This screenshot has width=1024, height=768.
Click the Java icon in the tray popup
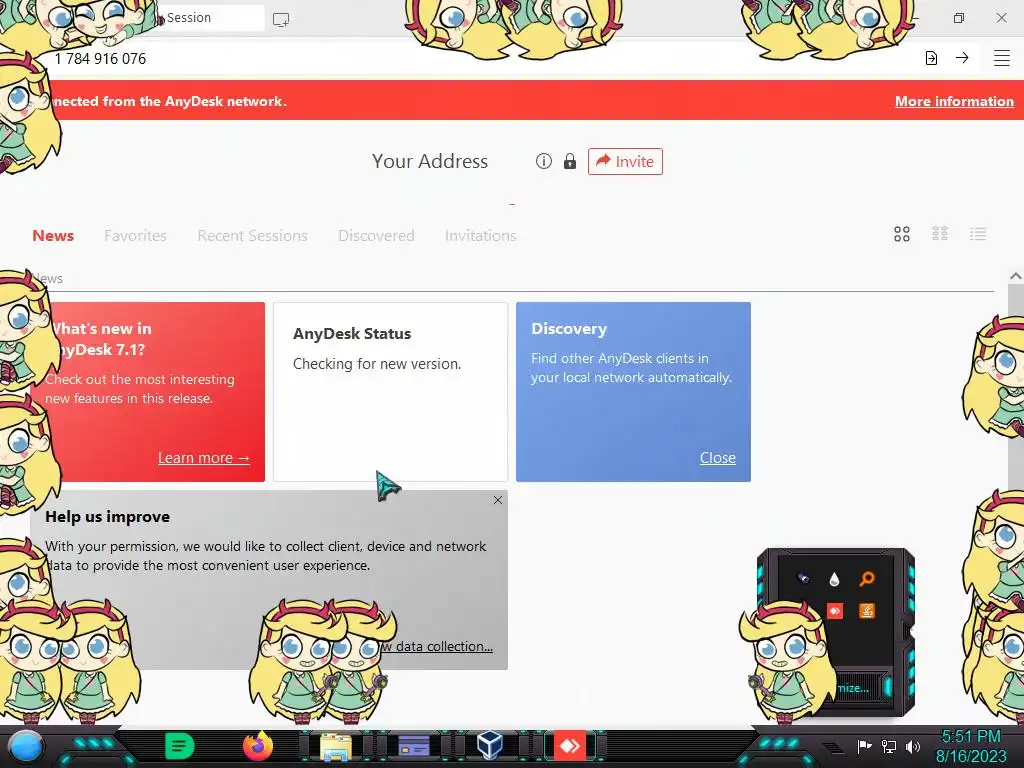867,611
